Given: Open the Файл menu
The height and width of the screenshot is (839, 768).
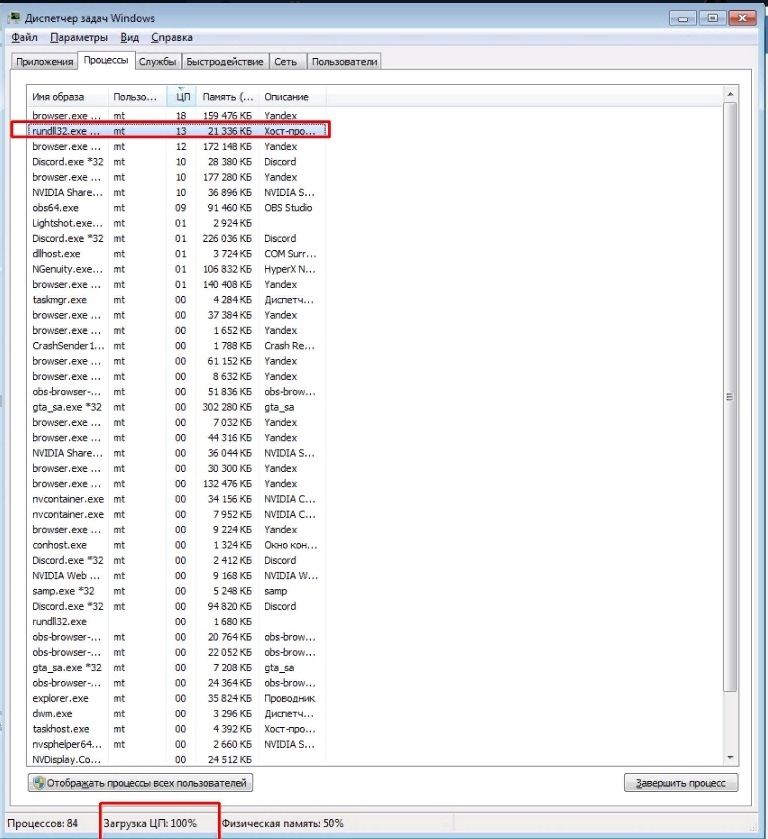Looking at the screenshot, I should click(x=25, y=37).
